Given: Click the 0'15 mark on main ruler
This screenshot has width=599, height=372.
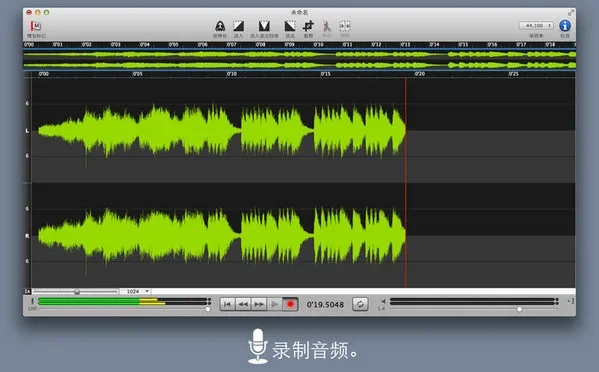Looking at the screenshot, I should pyautogui.click(x=325, y=74).
